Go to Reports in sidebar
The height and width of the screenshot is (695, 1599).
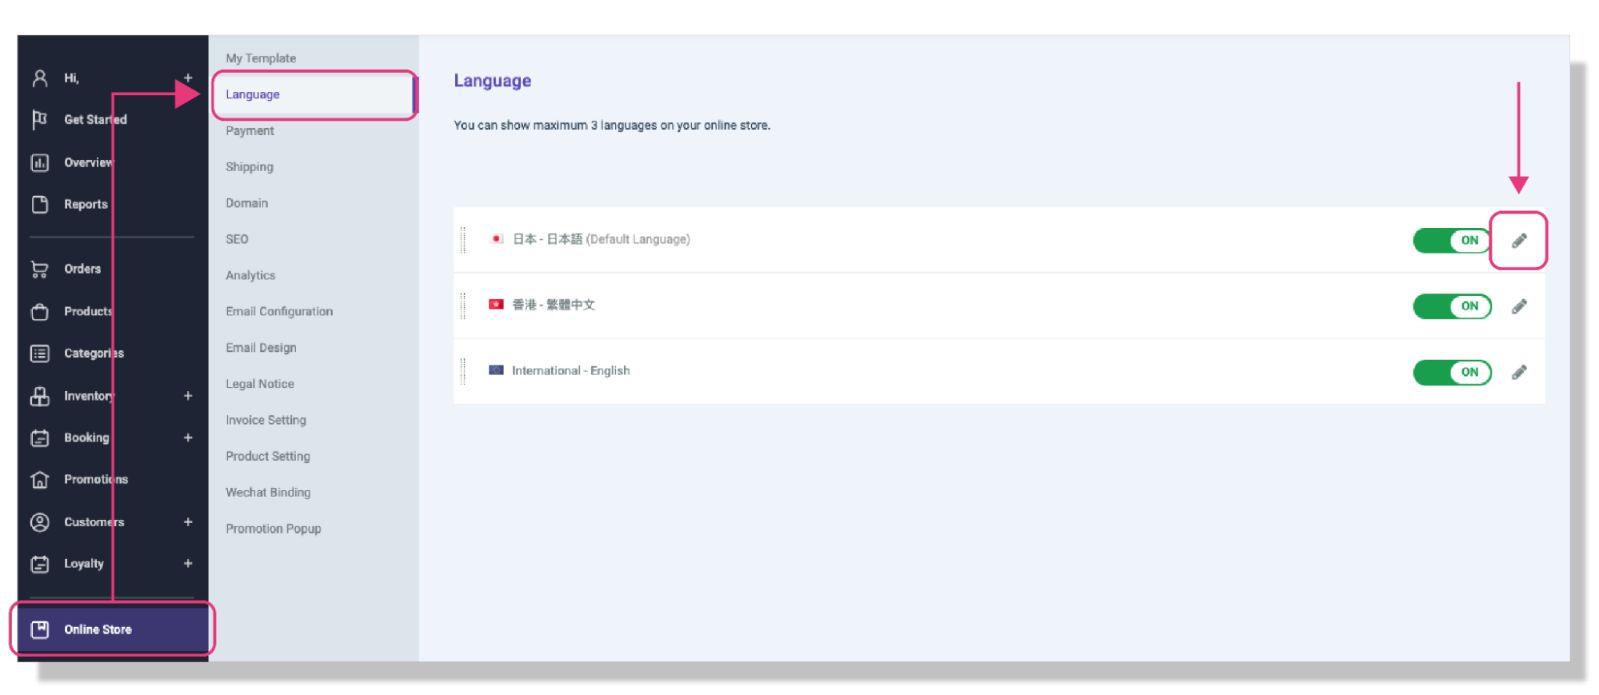click(x=86, y=204)
